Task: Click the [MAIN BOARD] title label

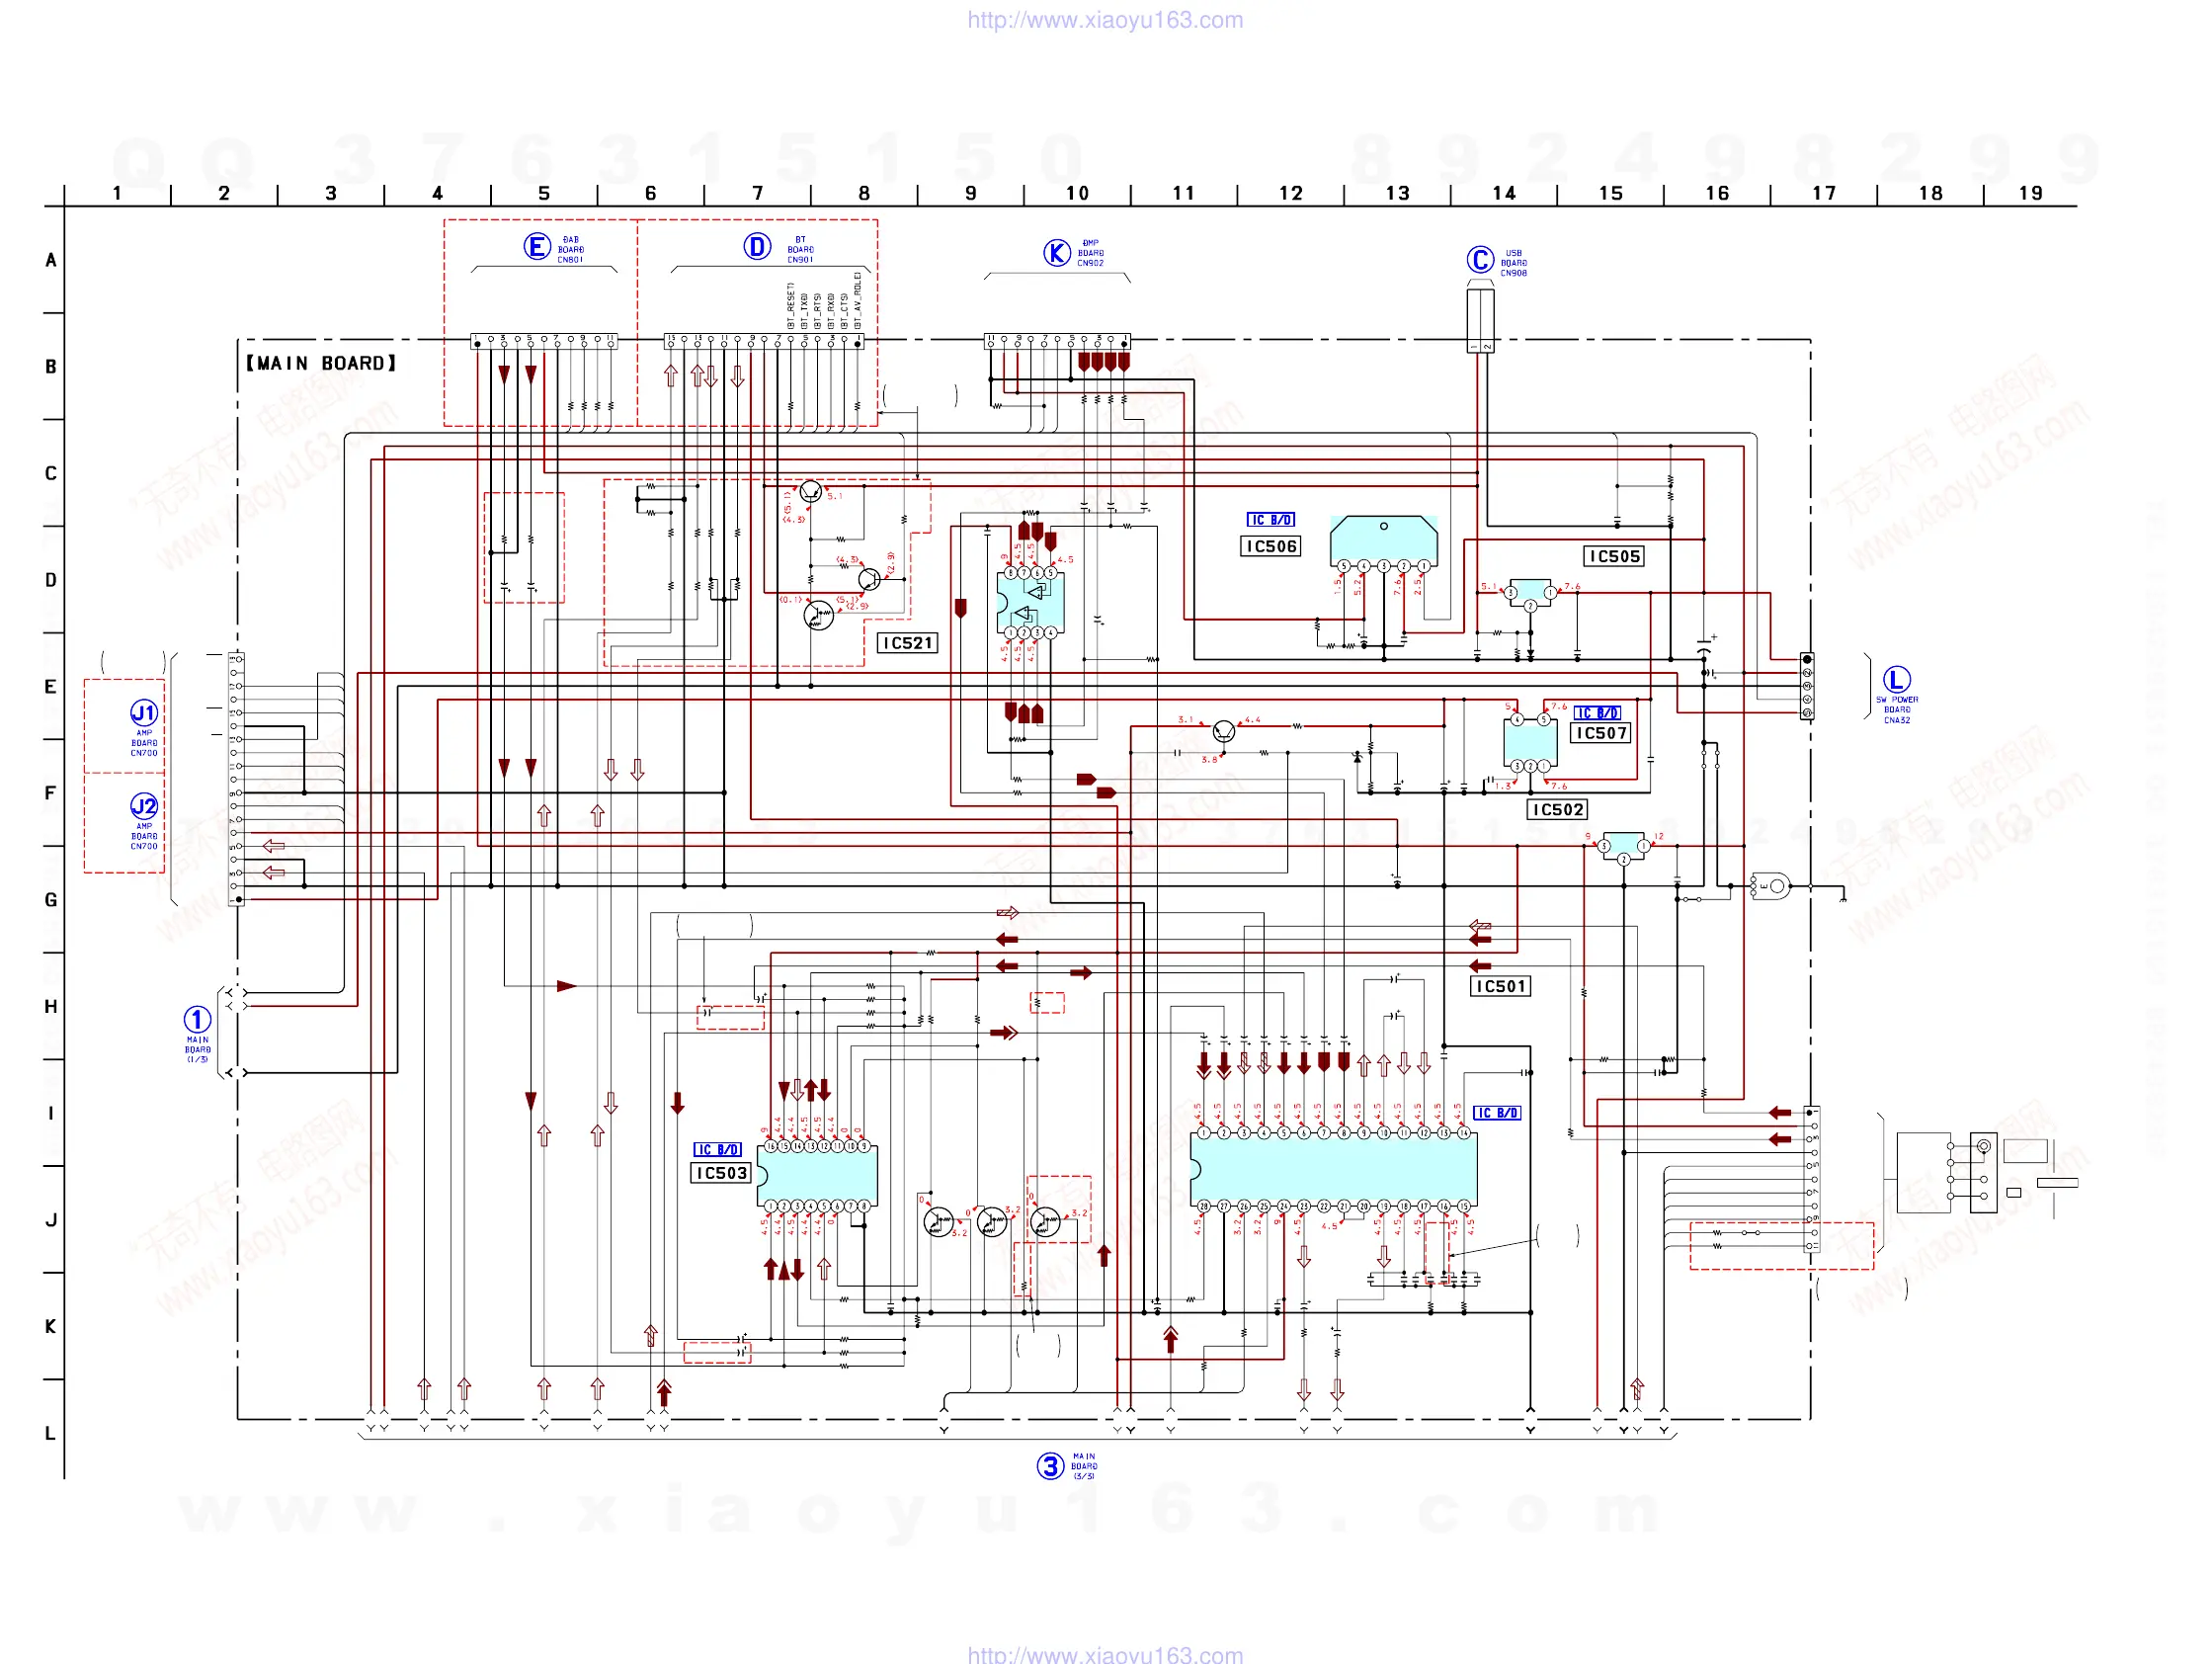Action: [x=321, y=363]
